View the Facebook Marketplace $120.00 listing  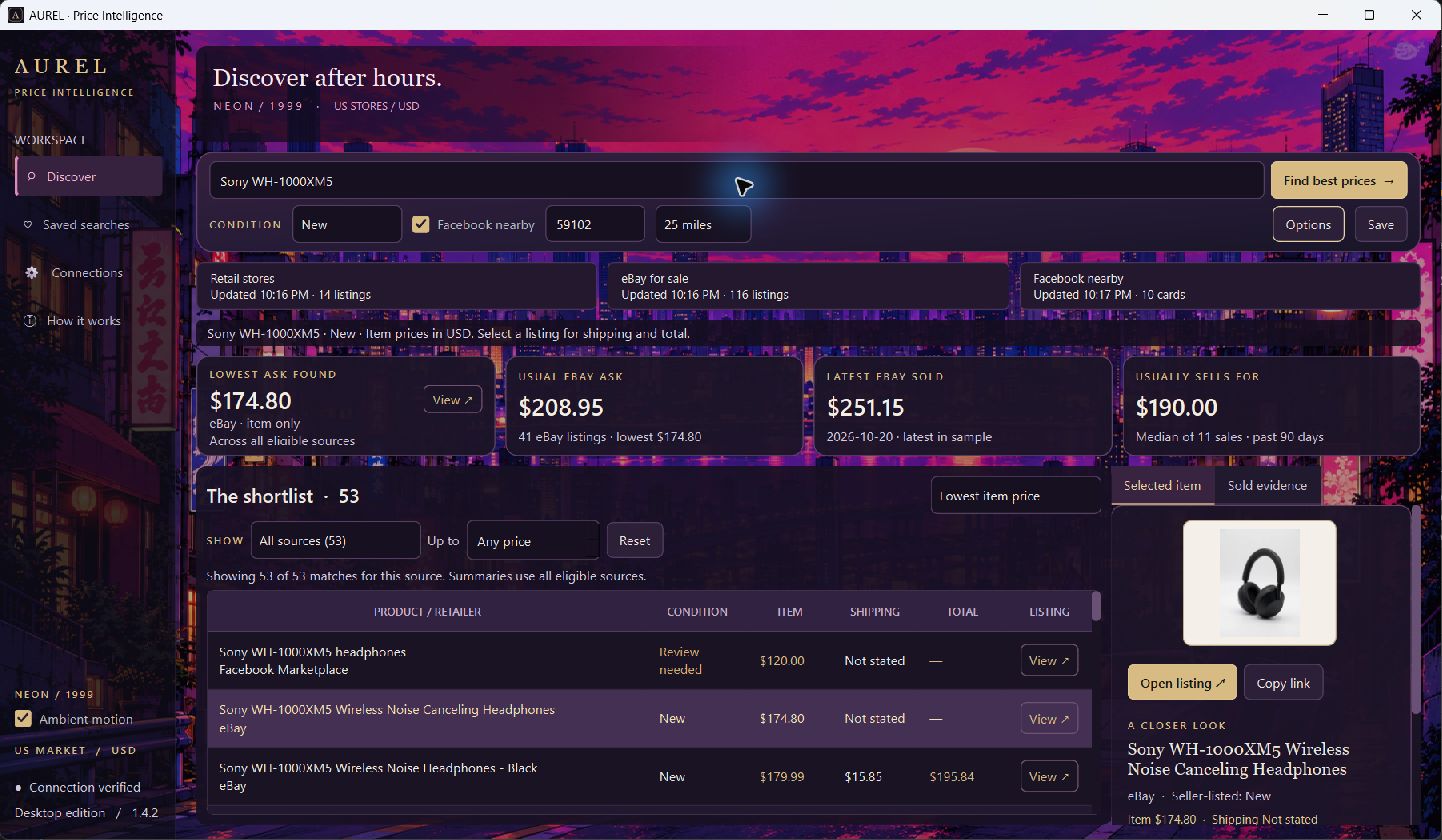pos(1049,660)
